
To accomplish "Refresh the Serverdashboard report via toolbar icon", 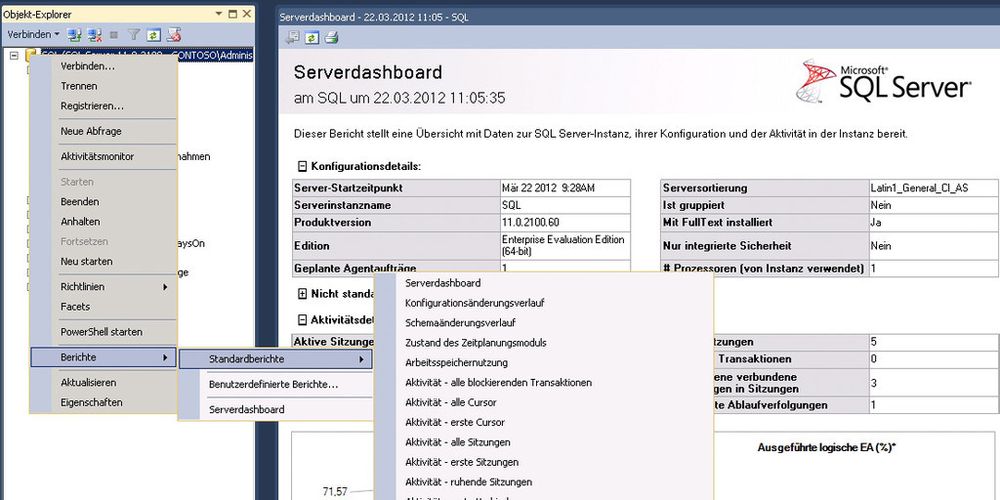I will coord(312,38).
